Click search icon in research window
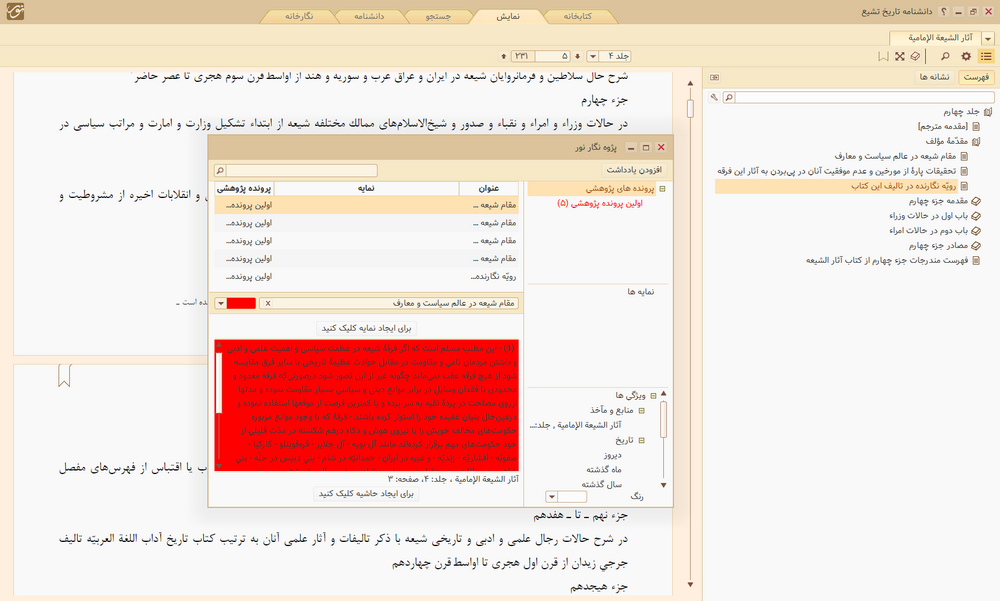Screen dimensions: 1000x601 220,170
